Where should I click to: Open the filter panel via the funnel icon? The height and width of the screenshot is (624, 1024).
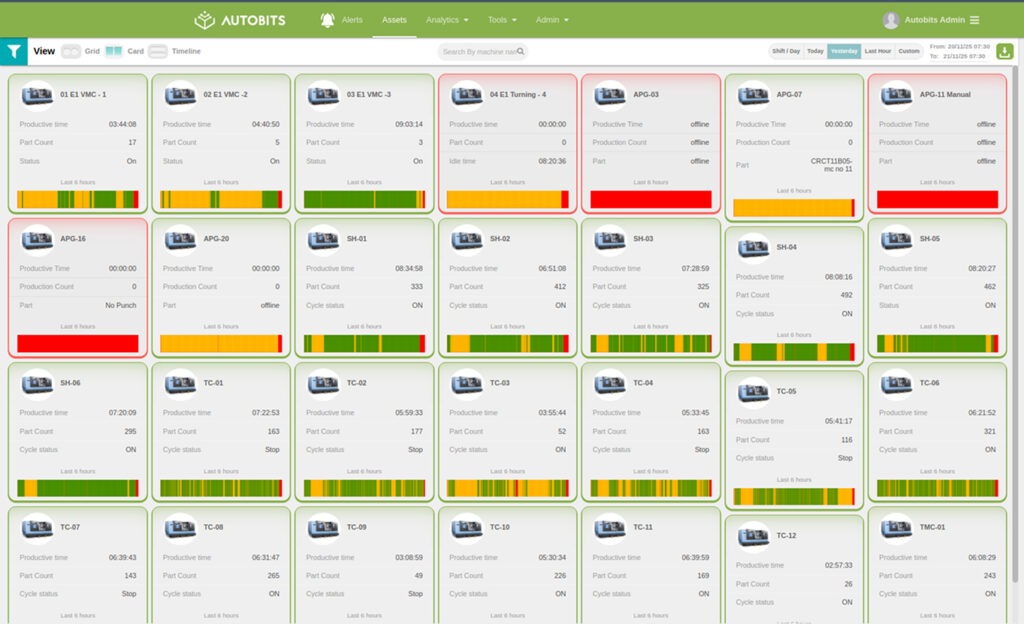14,50
